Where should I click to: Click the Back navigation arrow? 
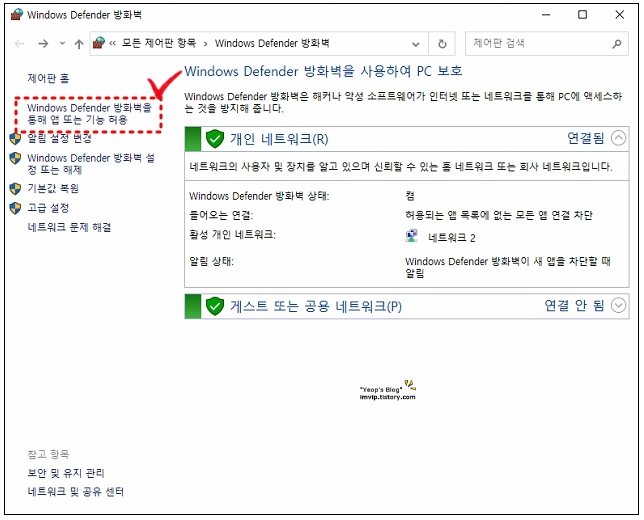(x=19, y=44)
